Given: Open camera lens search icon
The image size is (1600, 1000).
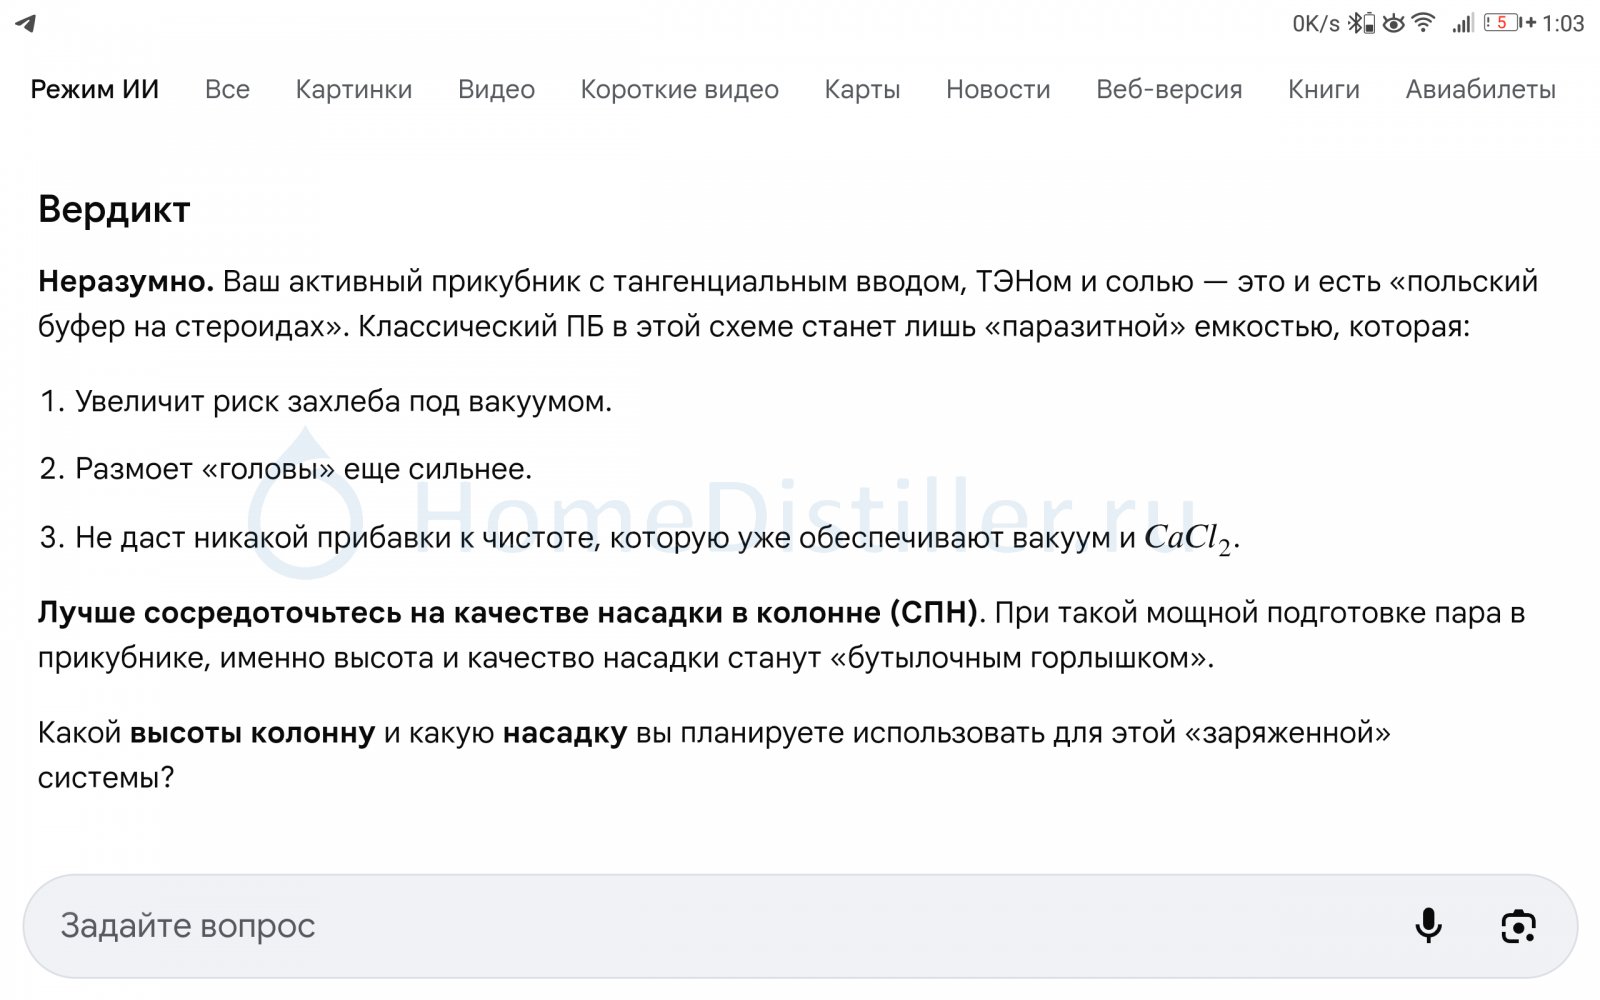Looking at the screenshot, I should tap(1518, 926).
